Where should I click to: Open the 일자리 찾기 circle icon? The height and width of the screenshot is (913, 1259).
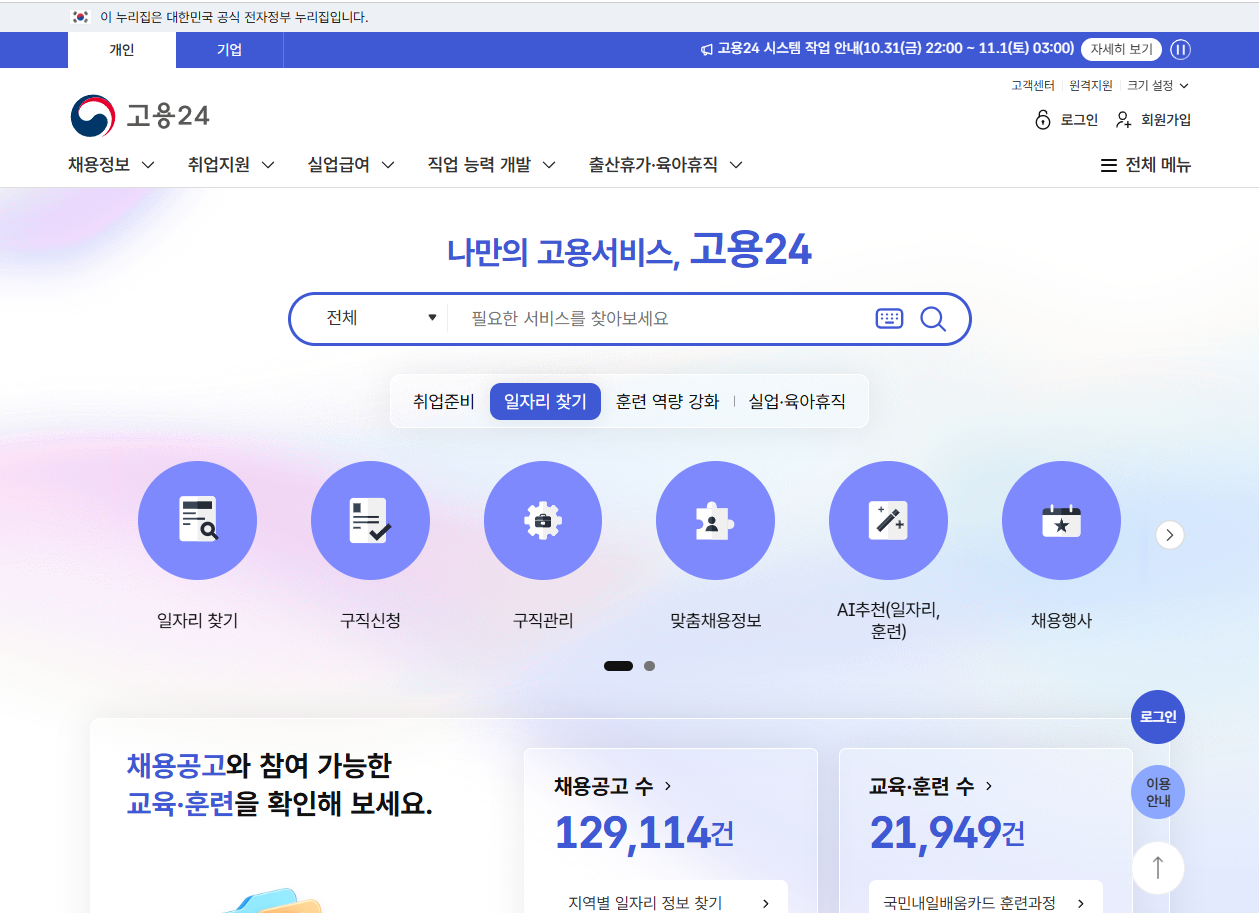[197, 521]
